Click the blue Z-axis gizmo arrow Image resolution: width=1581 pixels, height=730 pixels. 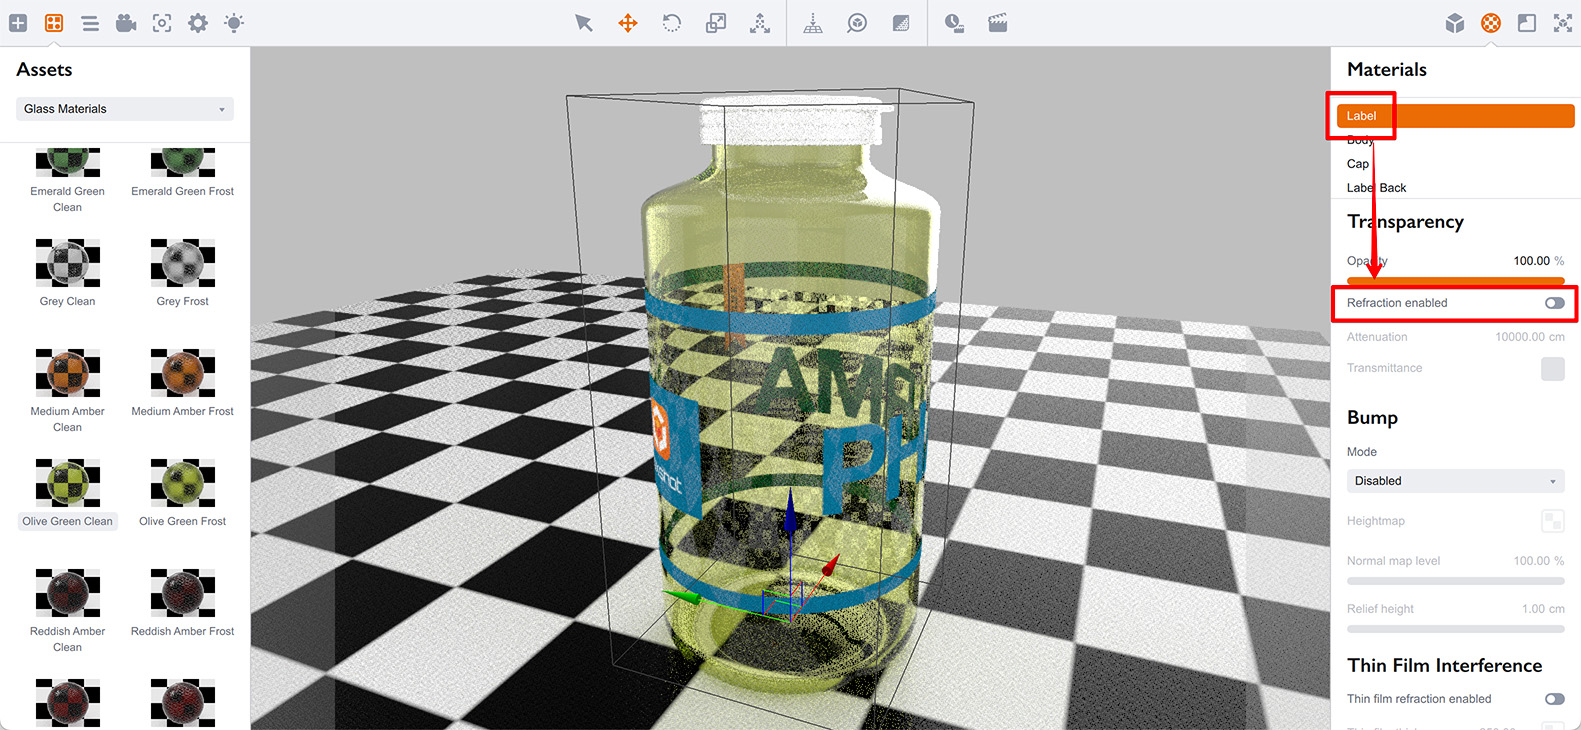[790, 513]
